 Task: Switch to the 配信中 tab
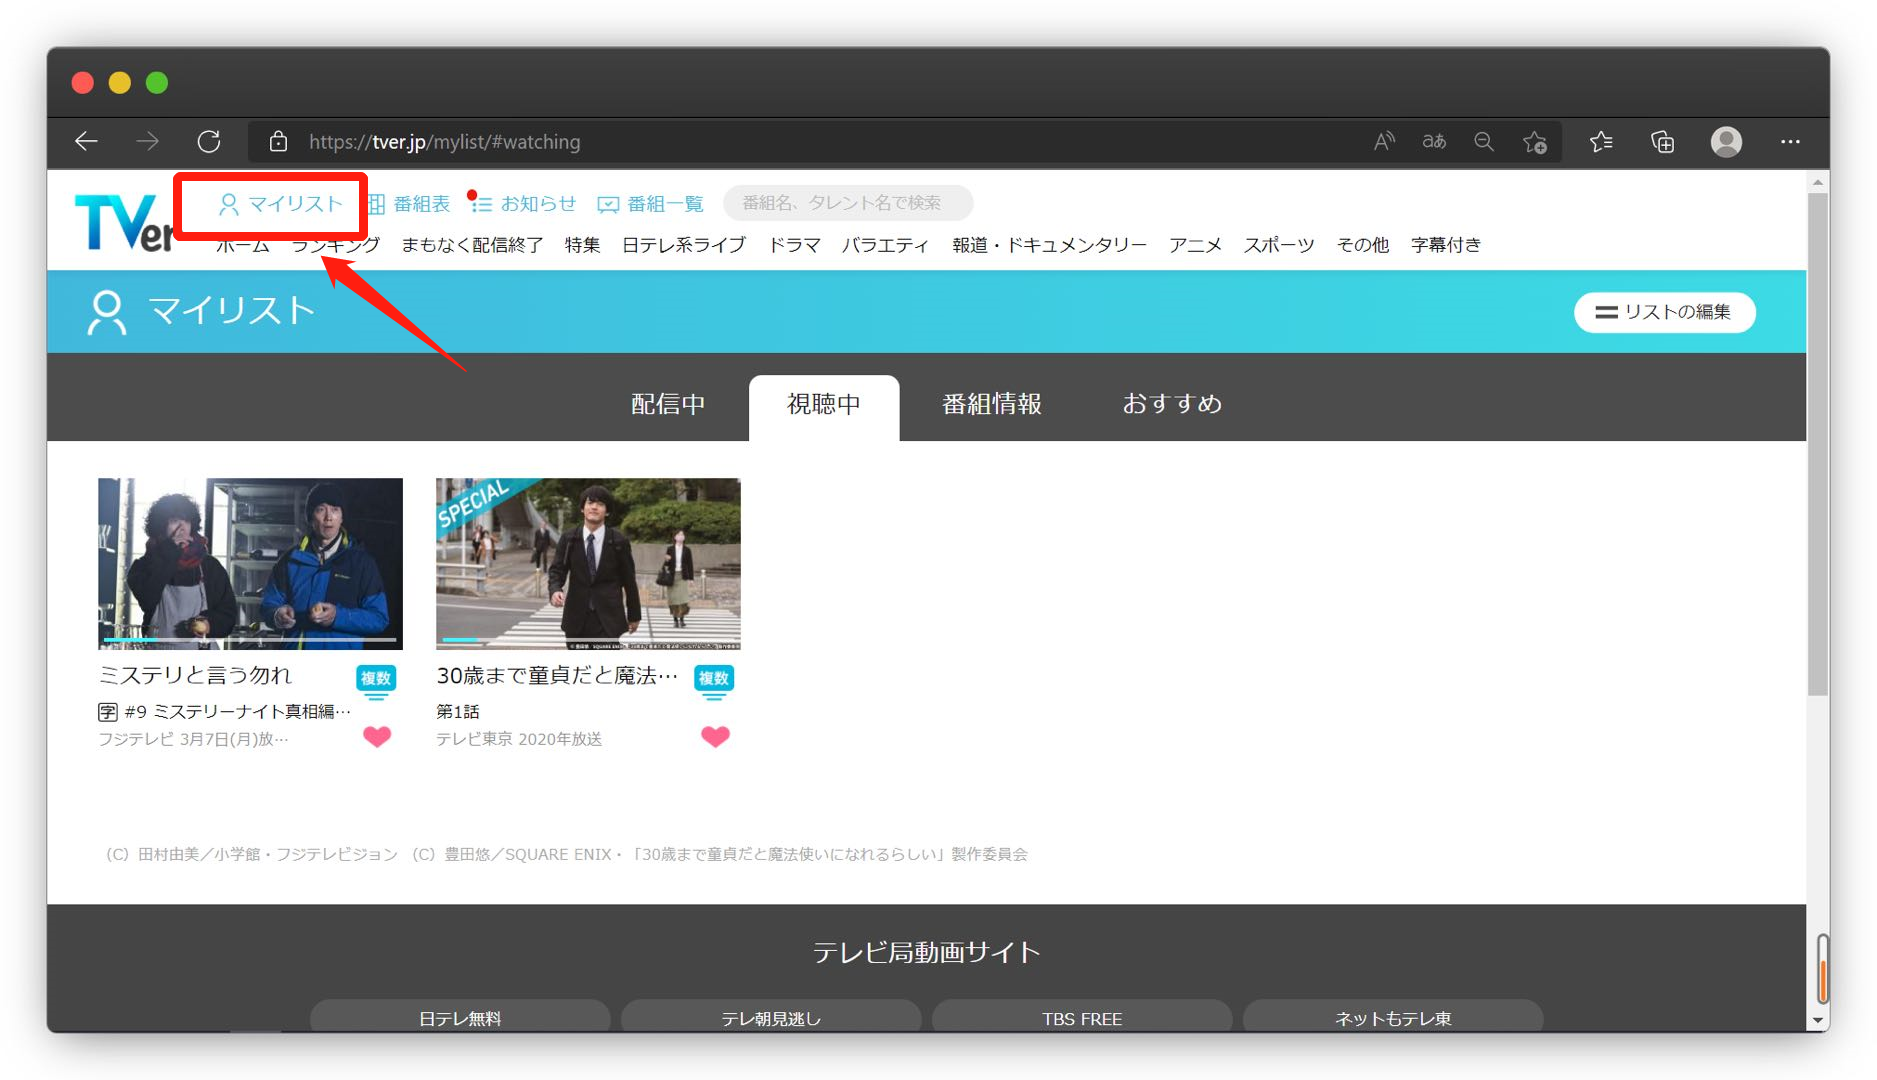pos(668,405)
